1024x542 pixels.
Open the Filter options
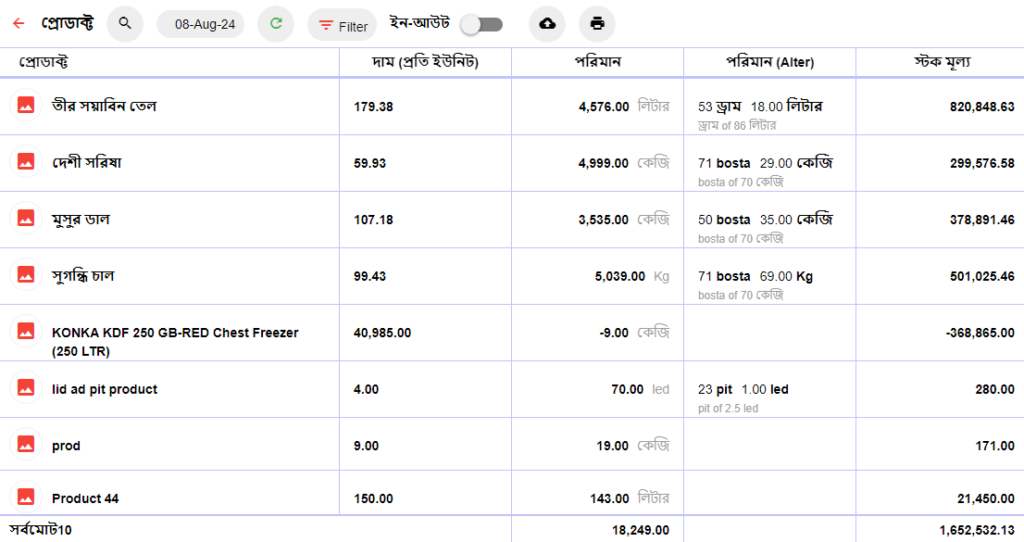tap(342, 25)
